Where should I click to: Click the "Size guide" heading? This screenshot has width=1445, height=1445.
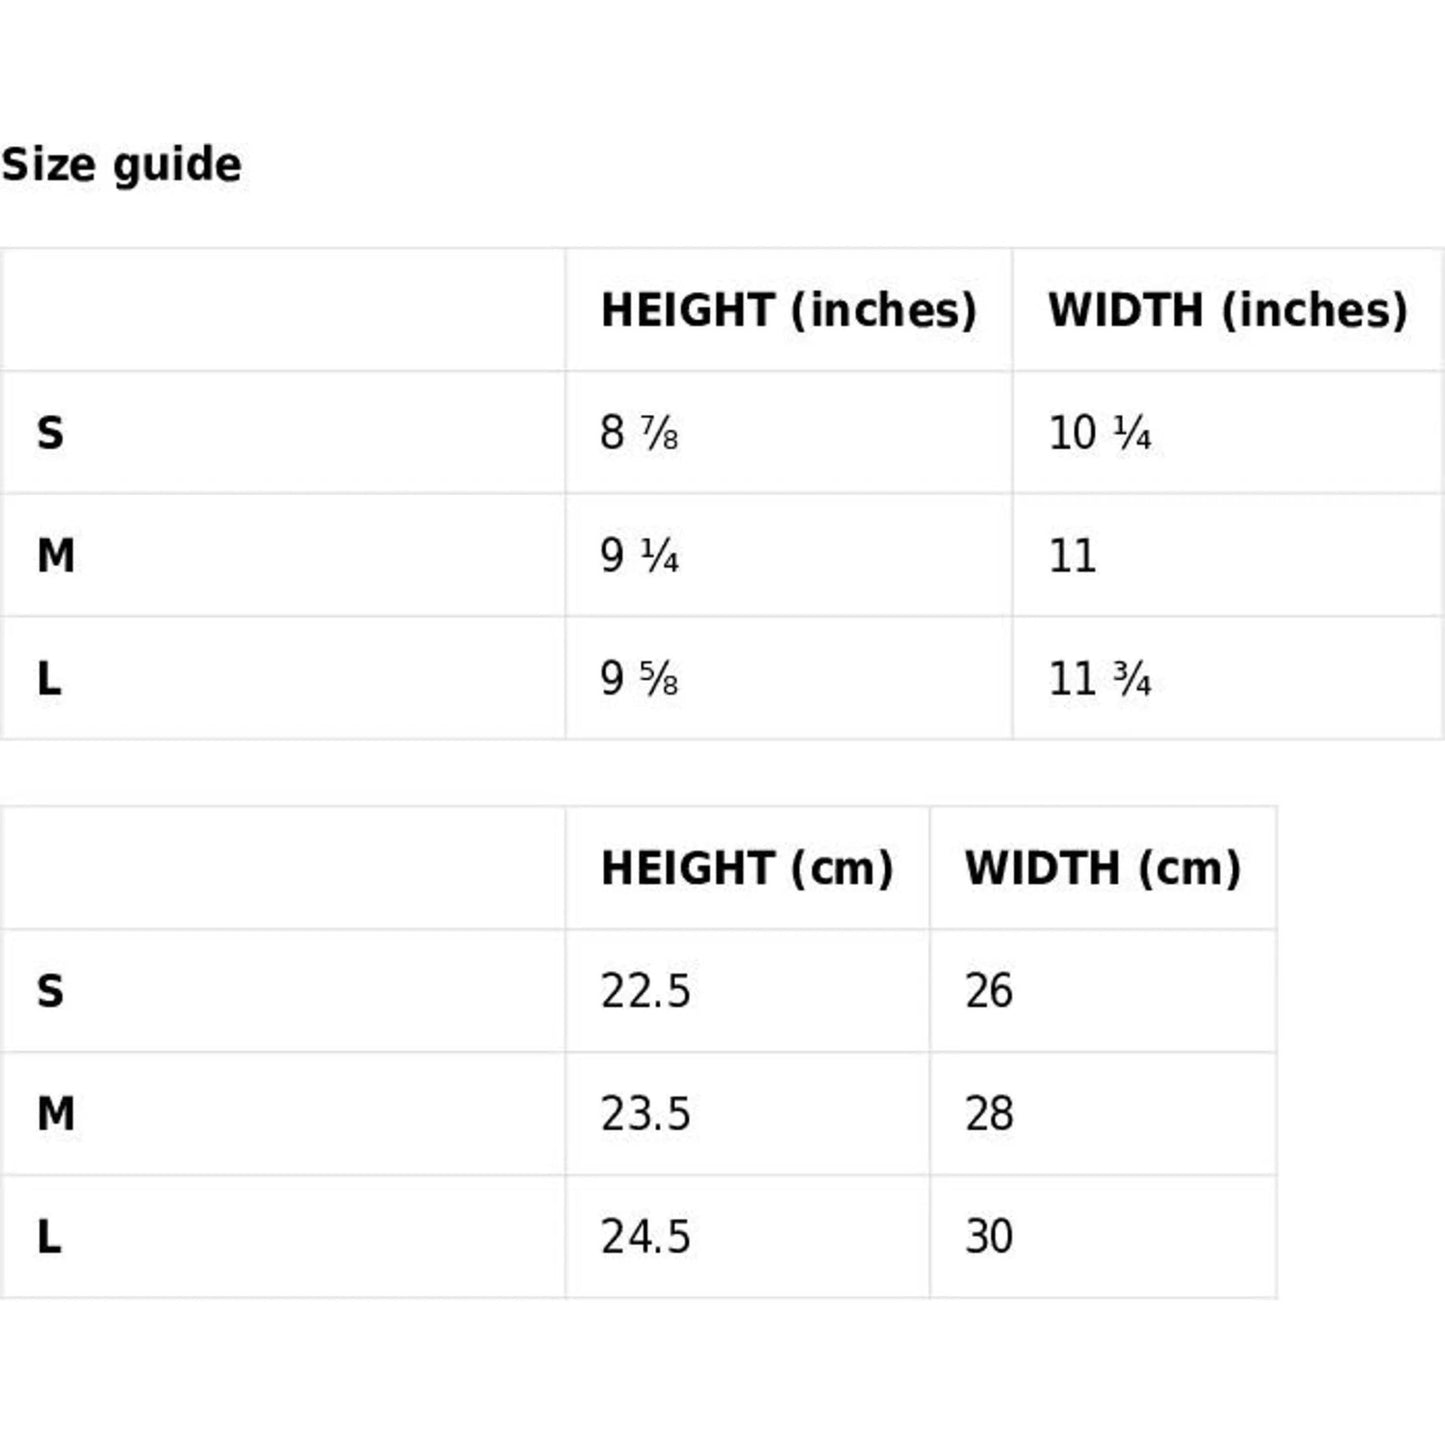pyautogui.click(x=121, y=165)
